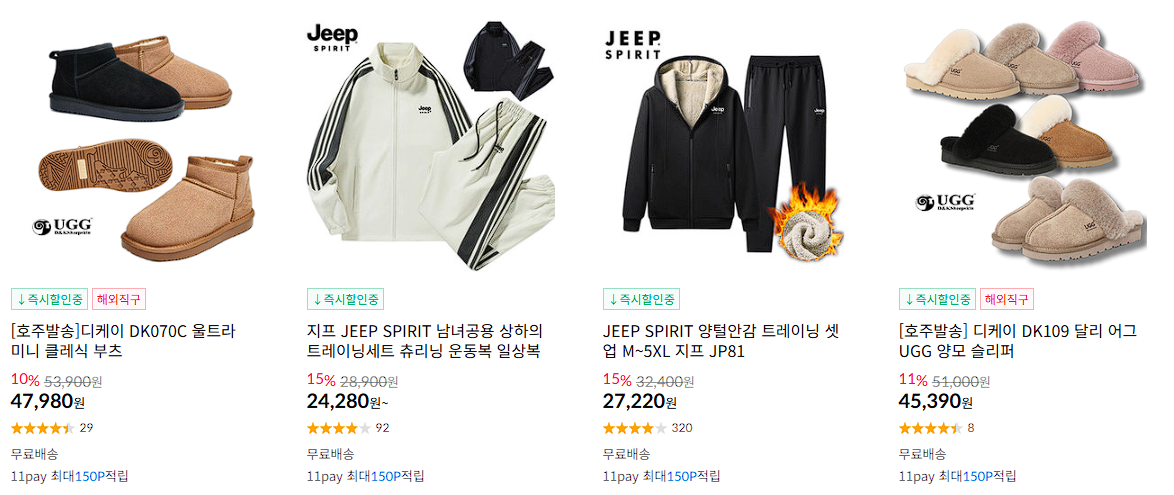Click the 24,280원 price of the white tracksuit
The height and width of the screenshot is (495, 1174).
click(x=347, y=401)
